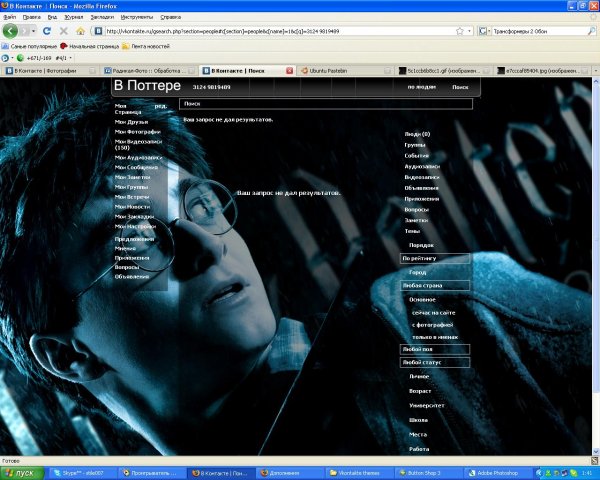Screen dimensions: 600x480
Task: Open 'Мои Аудиозаписи' in the sidebar
Action: coord(138,157)
